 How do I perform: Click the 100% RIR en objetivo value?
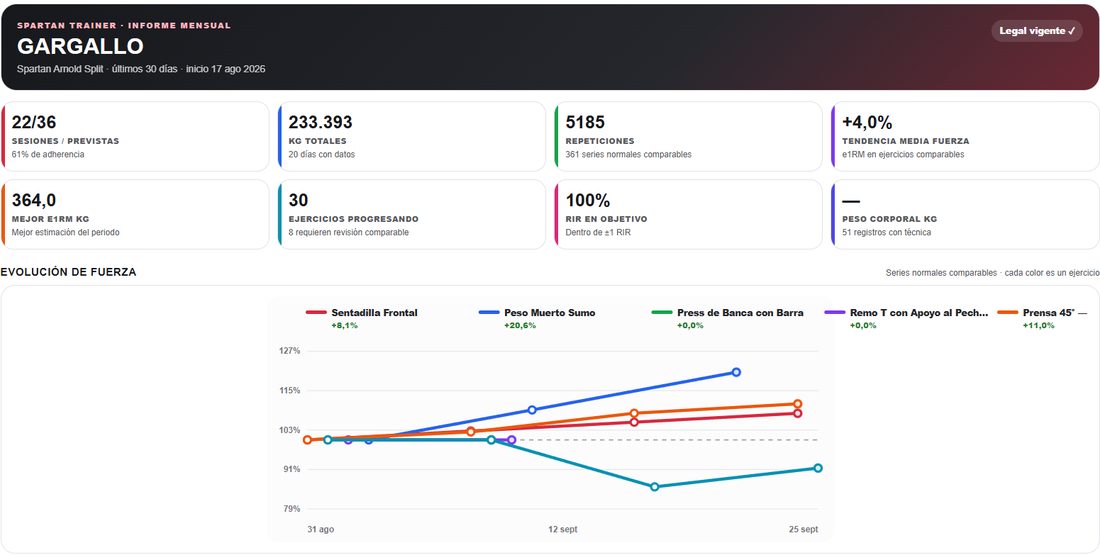coord(588,201)
